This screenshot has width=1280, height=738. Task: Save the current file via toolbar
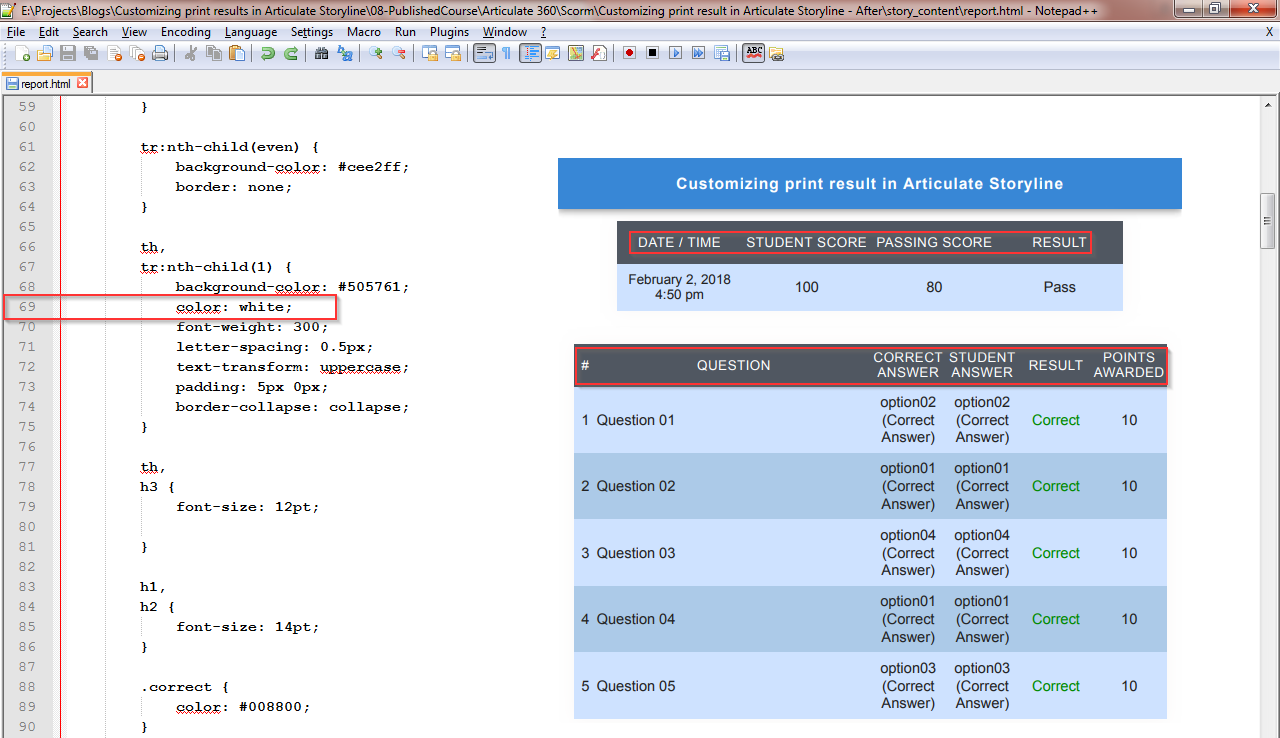click(x=67, y=53)
